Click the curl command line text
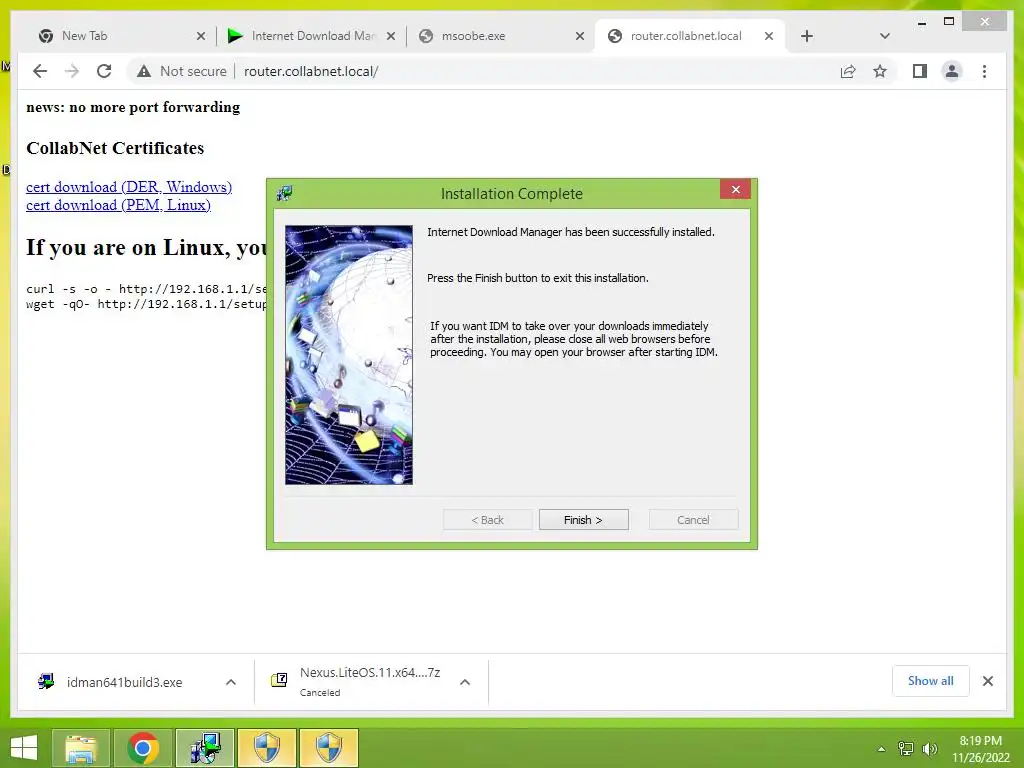Screen dimensions: 1024x768 pos(146,289)
